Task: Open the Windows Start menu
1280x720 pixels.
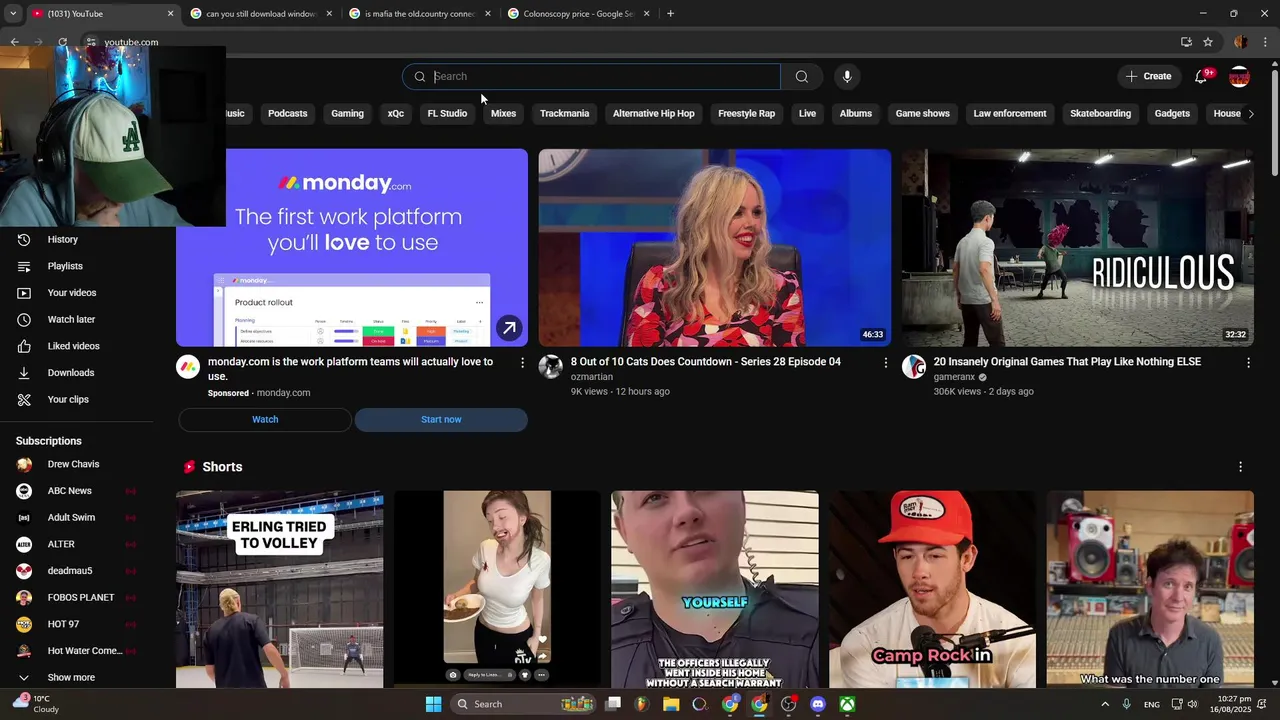Action: pos(433,704)
